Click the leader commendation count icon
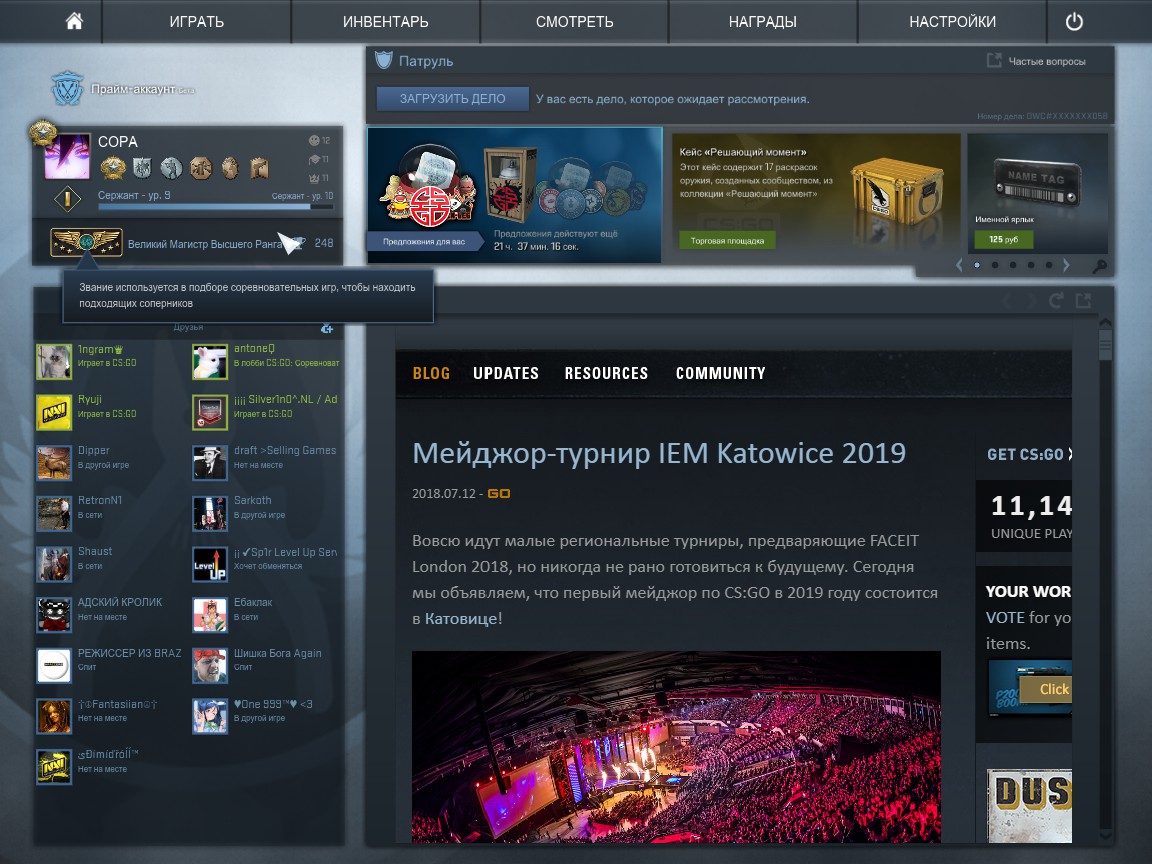The width and height of the screenshot is (1152, 864). [x=314, y=178]
